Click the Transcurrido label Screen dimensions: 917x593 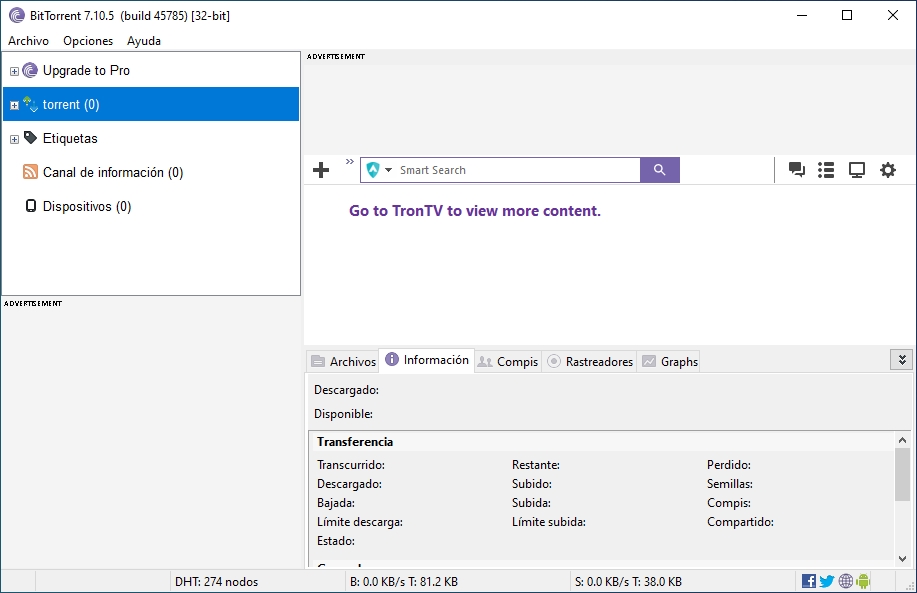click(351, 465)
